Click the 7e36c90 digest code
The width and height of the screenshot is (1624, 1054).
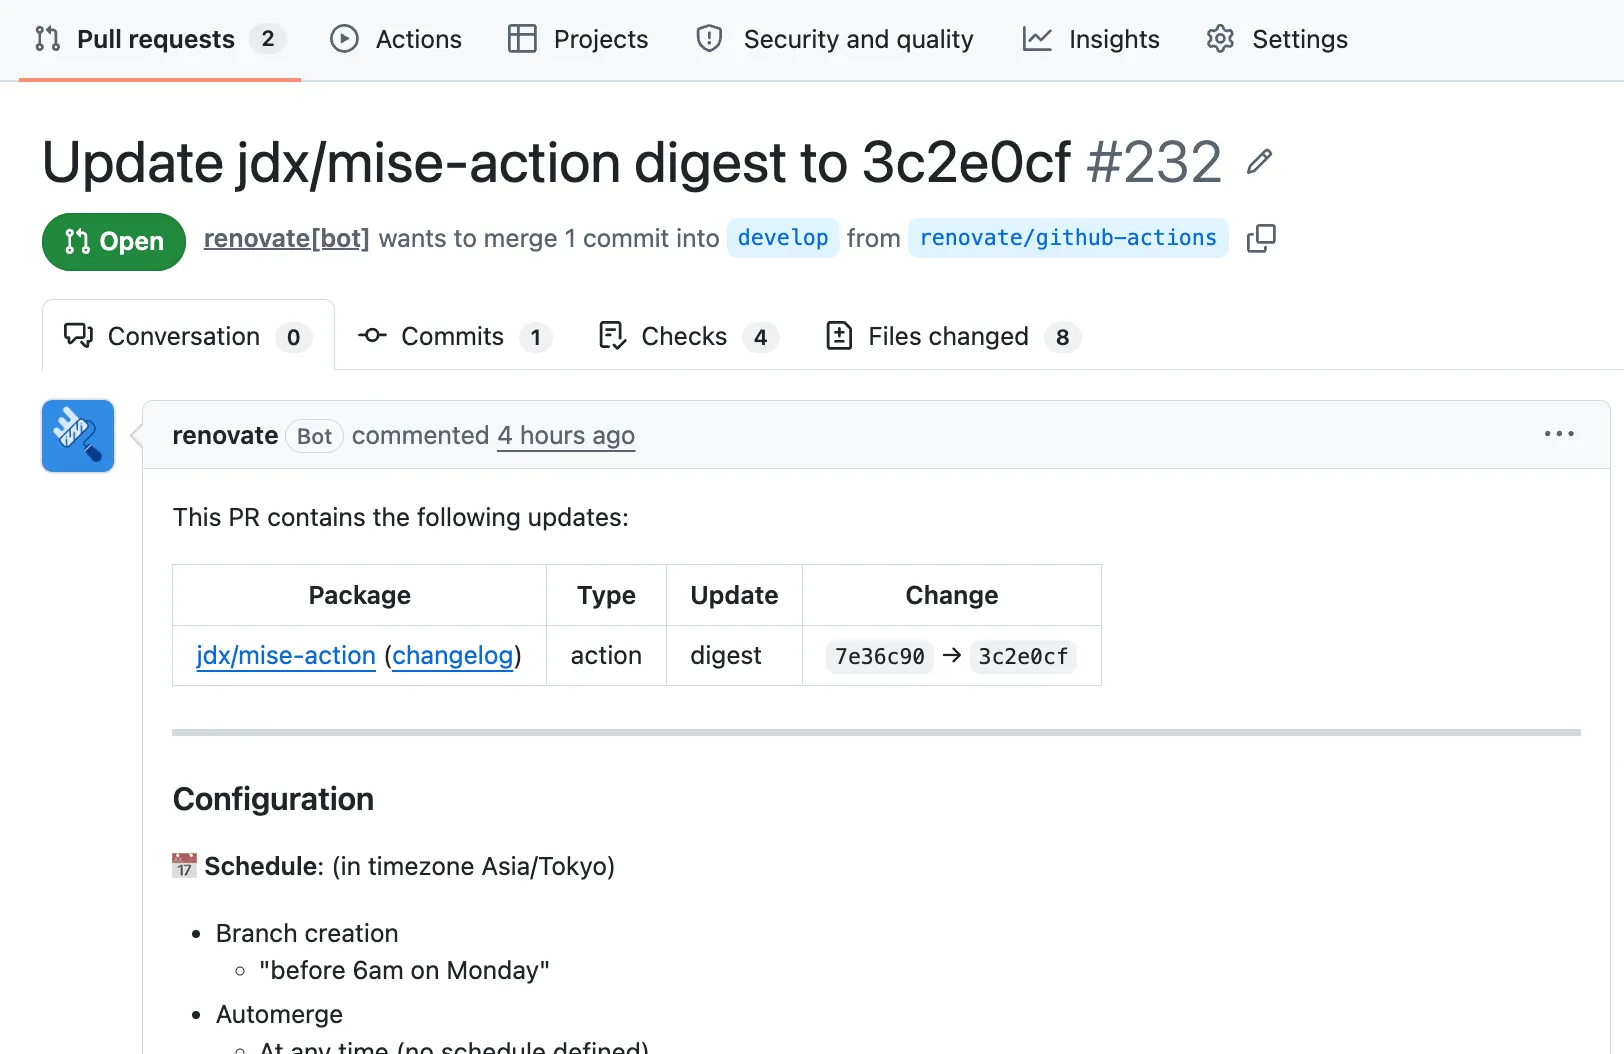click(x=880, y=656)
